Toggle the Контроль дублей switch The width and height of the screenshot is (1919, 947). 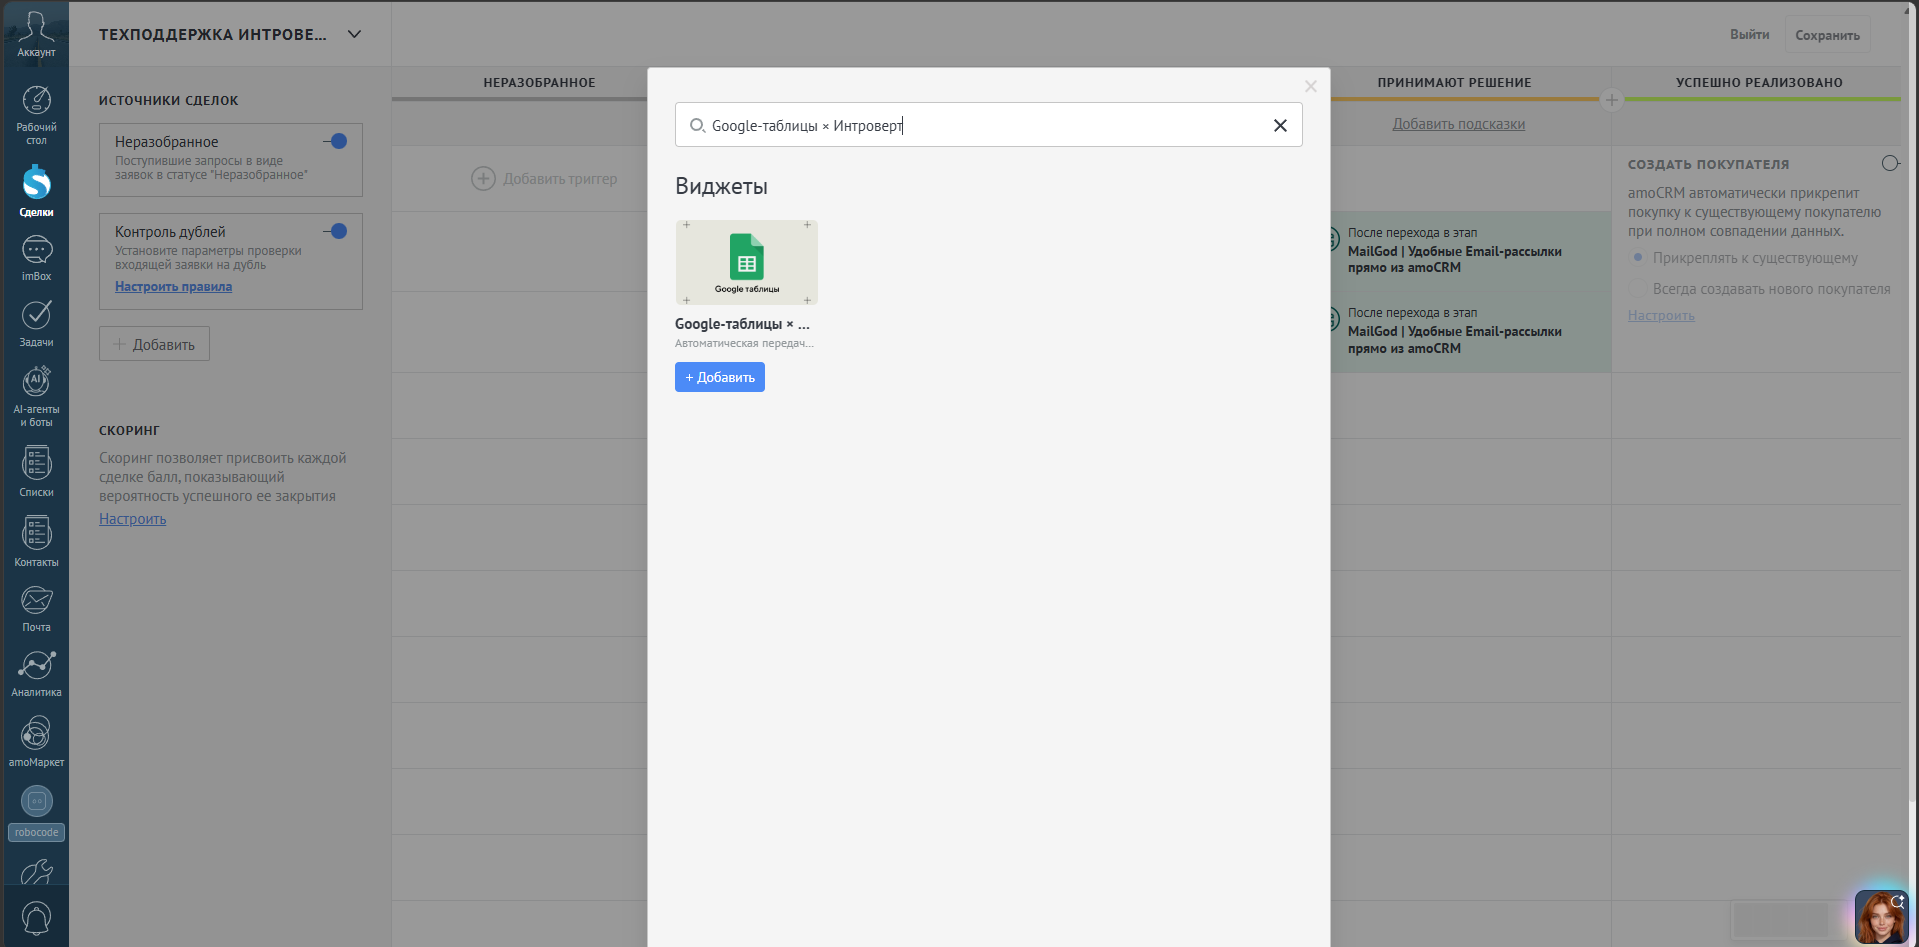[x=336, y=231]
